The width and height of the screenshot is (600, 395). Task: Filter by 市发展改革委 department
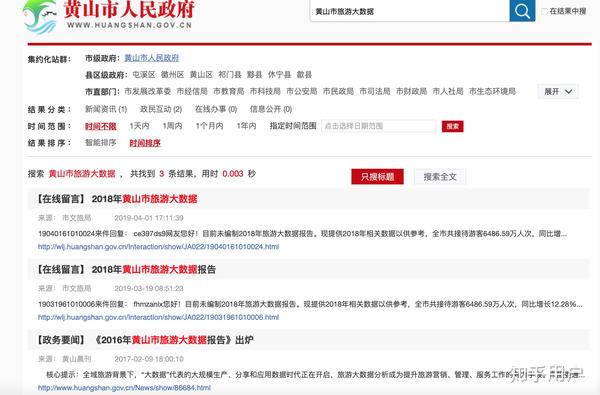coord(148,91)
